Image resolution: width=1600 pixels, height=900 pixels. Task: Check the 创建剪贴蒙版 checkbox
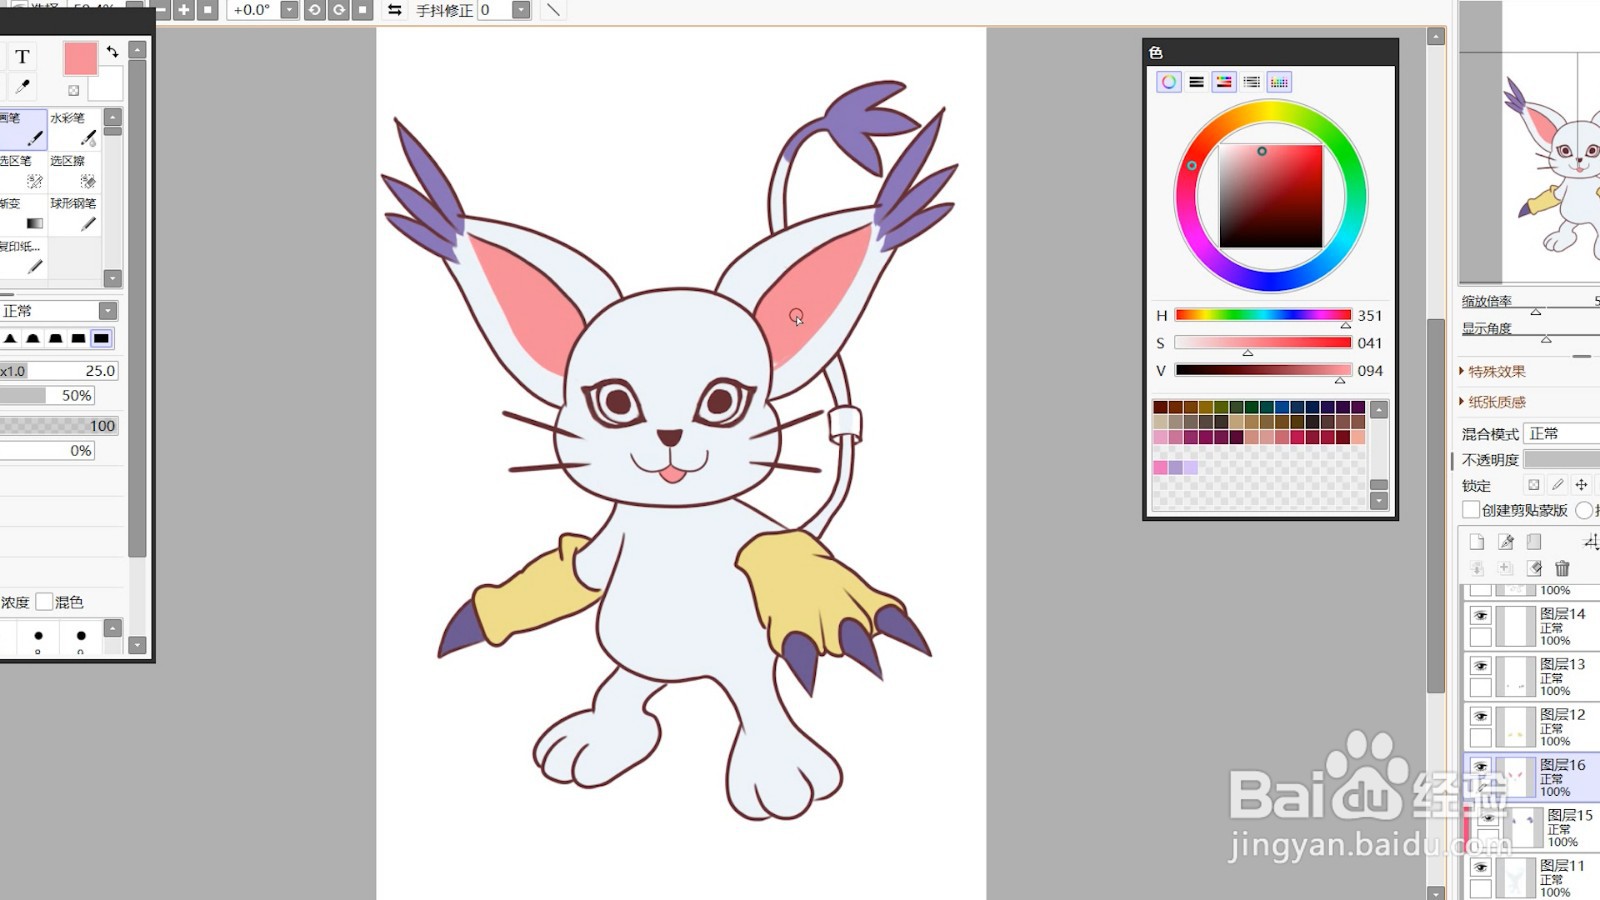click(x=1471, y=510)
